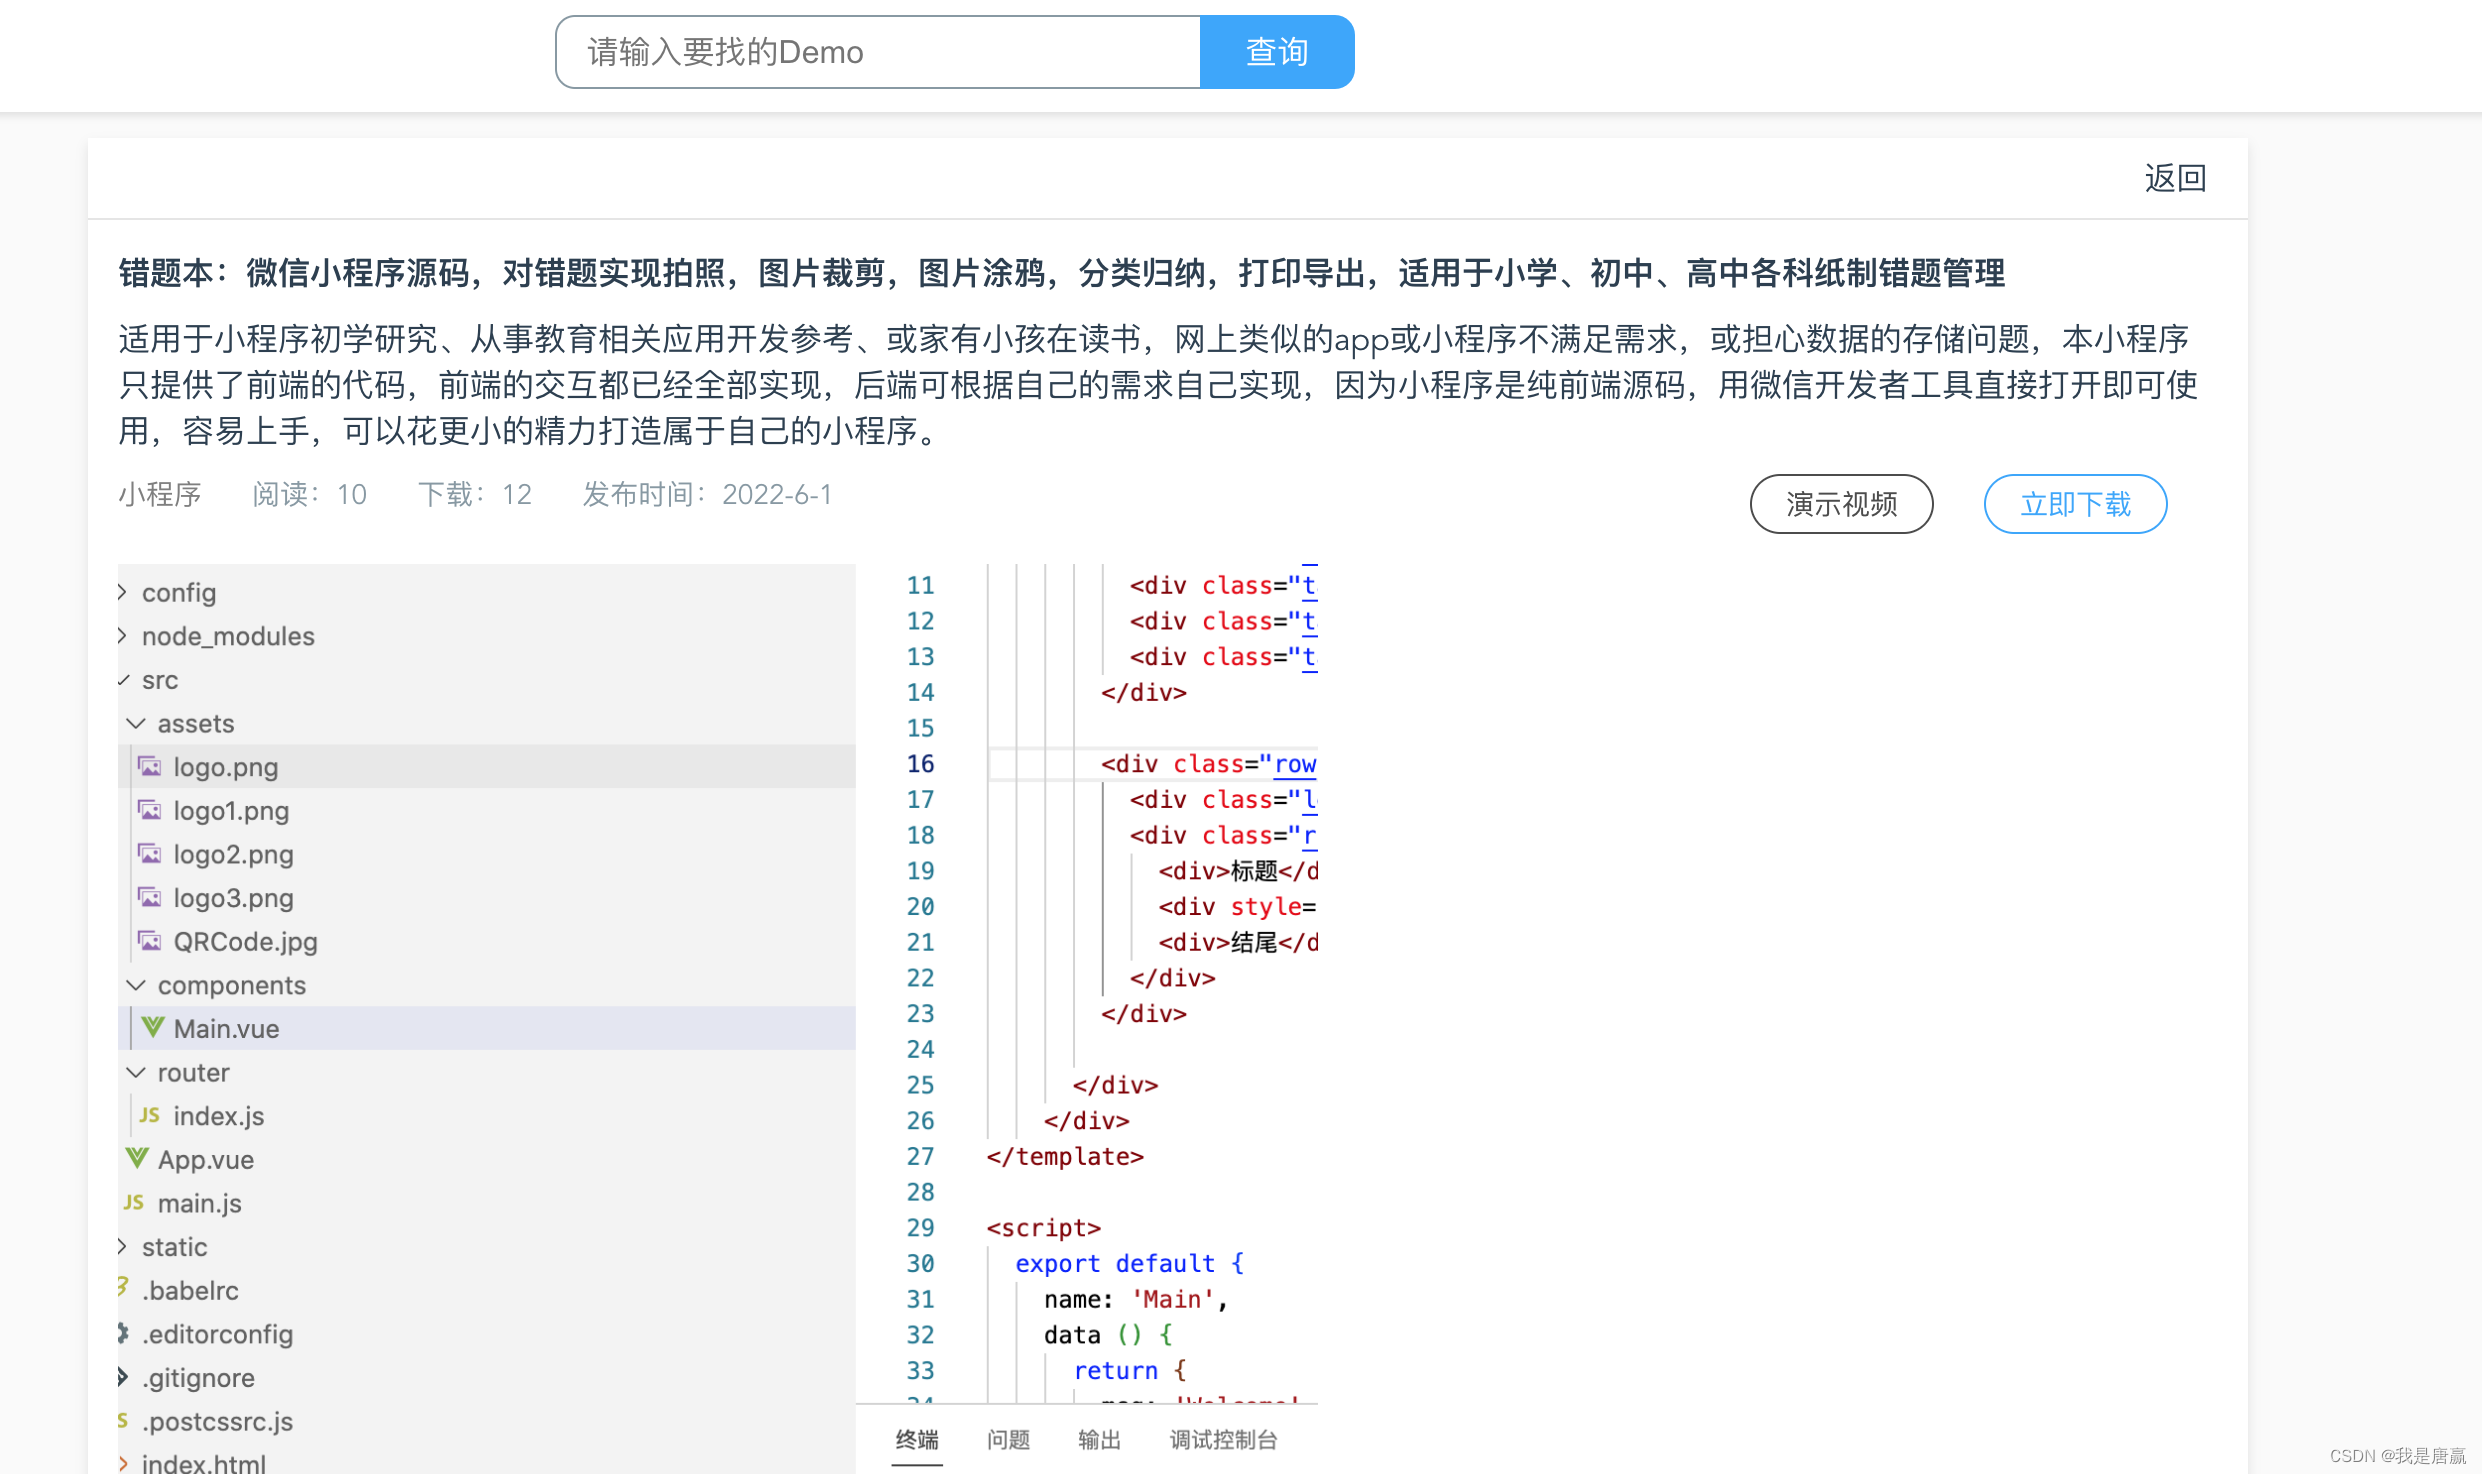Click the logo1.png image file icon
Screen dimensions: 2482x1474
coord(150,811)
